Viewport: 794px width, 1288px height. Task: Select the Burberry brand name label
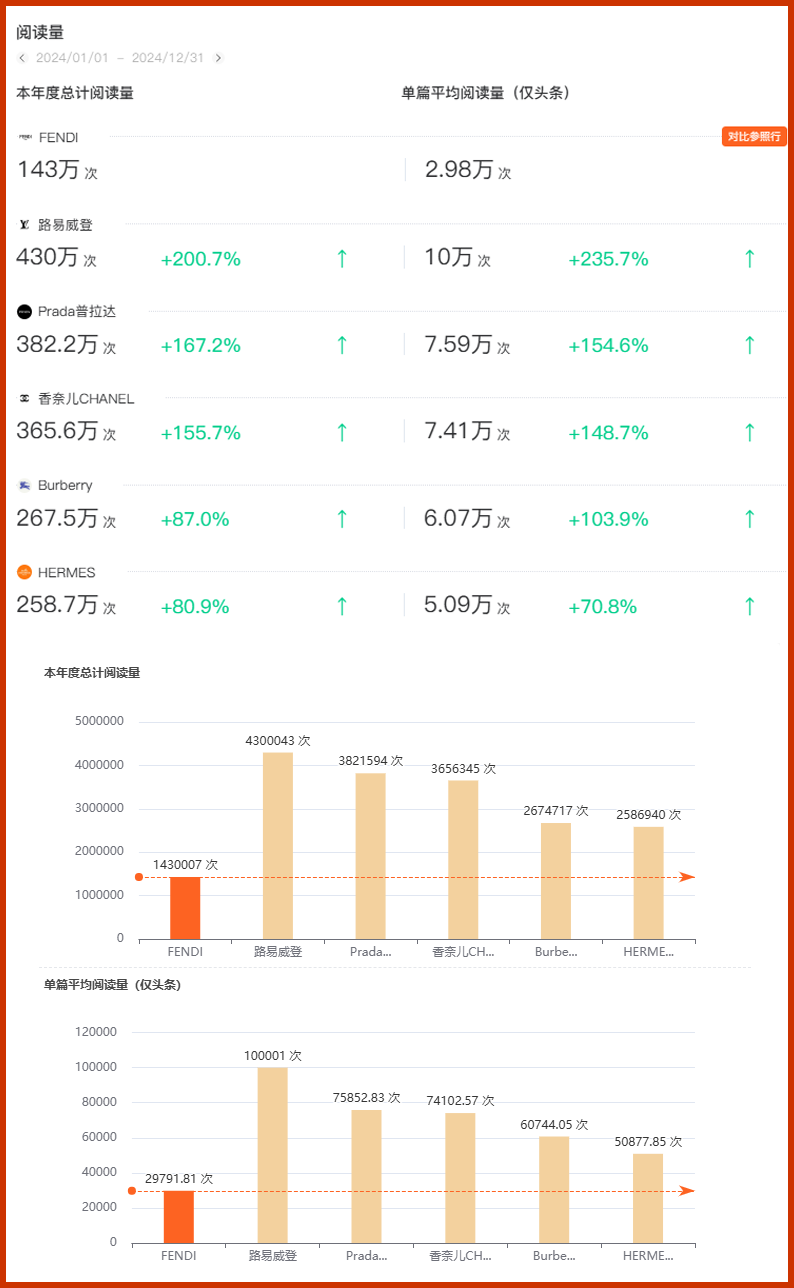65,485
